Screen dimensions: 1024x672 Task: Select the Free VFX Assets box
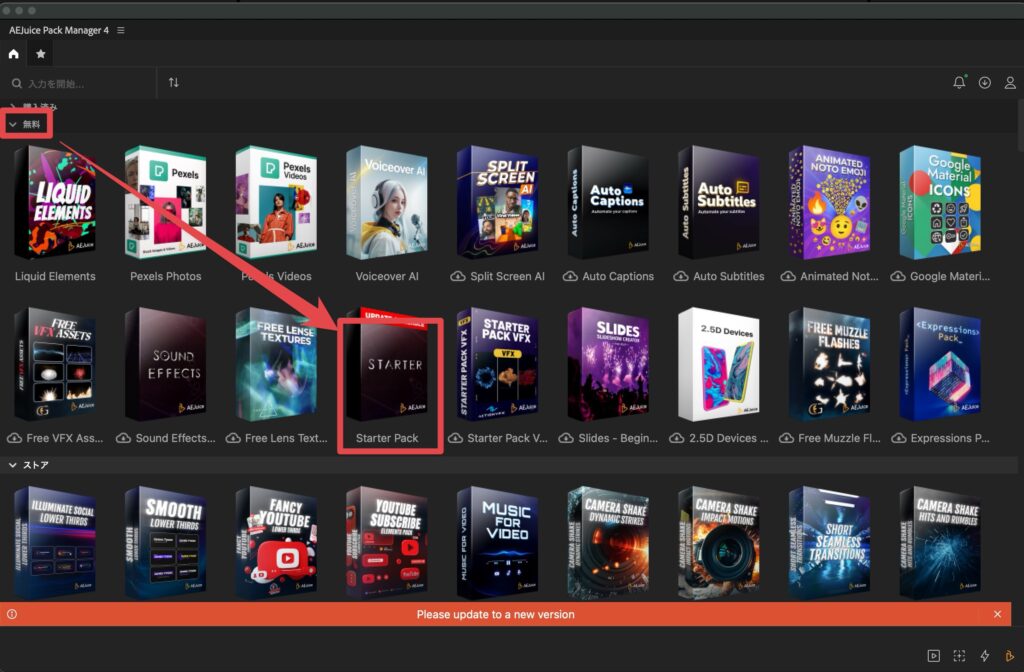55,364
